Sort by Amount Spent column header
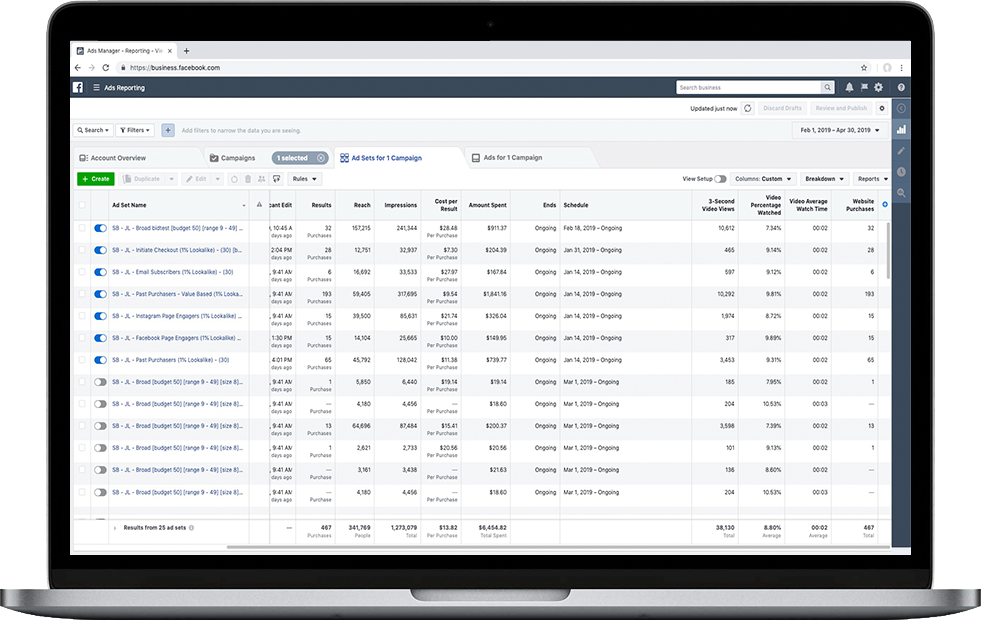 487,205
